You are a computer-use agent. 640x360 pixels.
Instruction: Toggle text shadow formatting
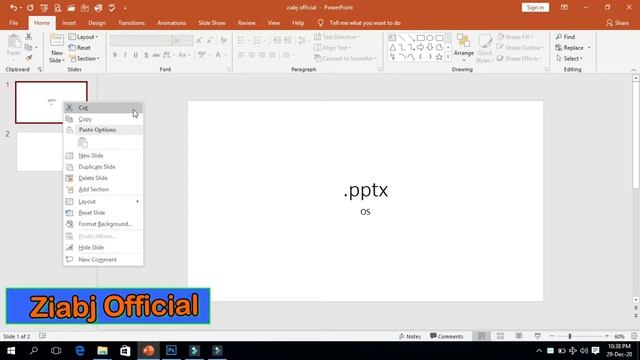[146, 55]
